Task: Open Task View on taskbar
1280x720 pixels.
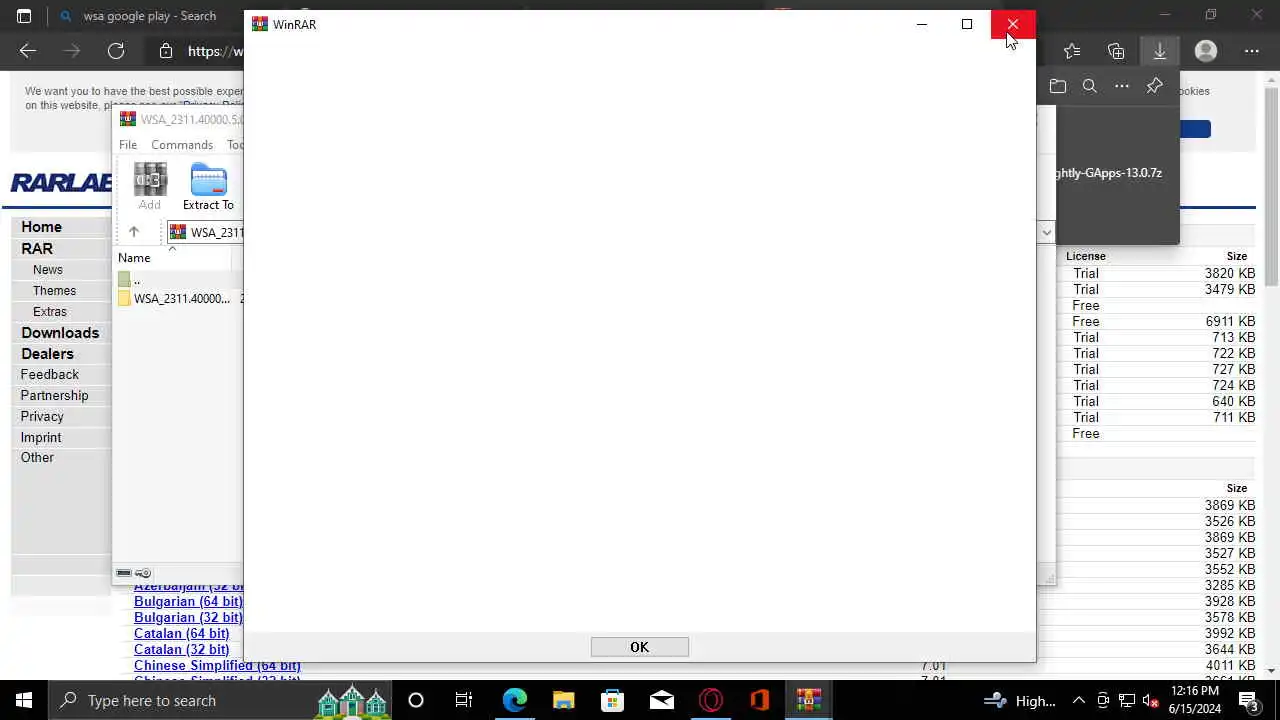Action: coord(464,700)
